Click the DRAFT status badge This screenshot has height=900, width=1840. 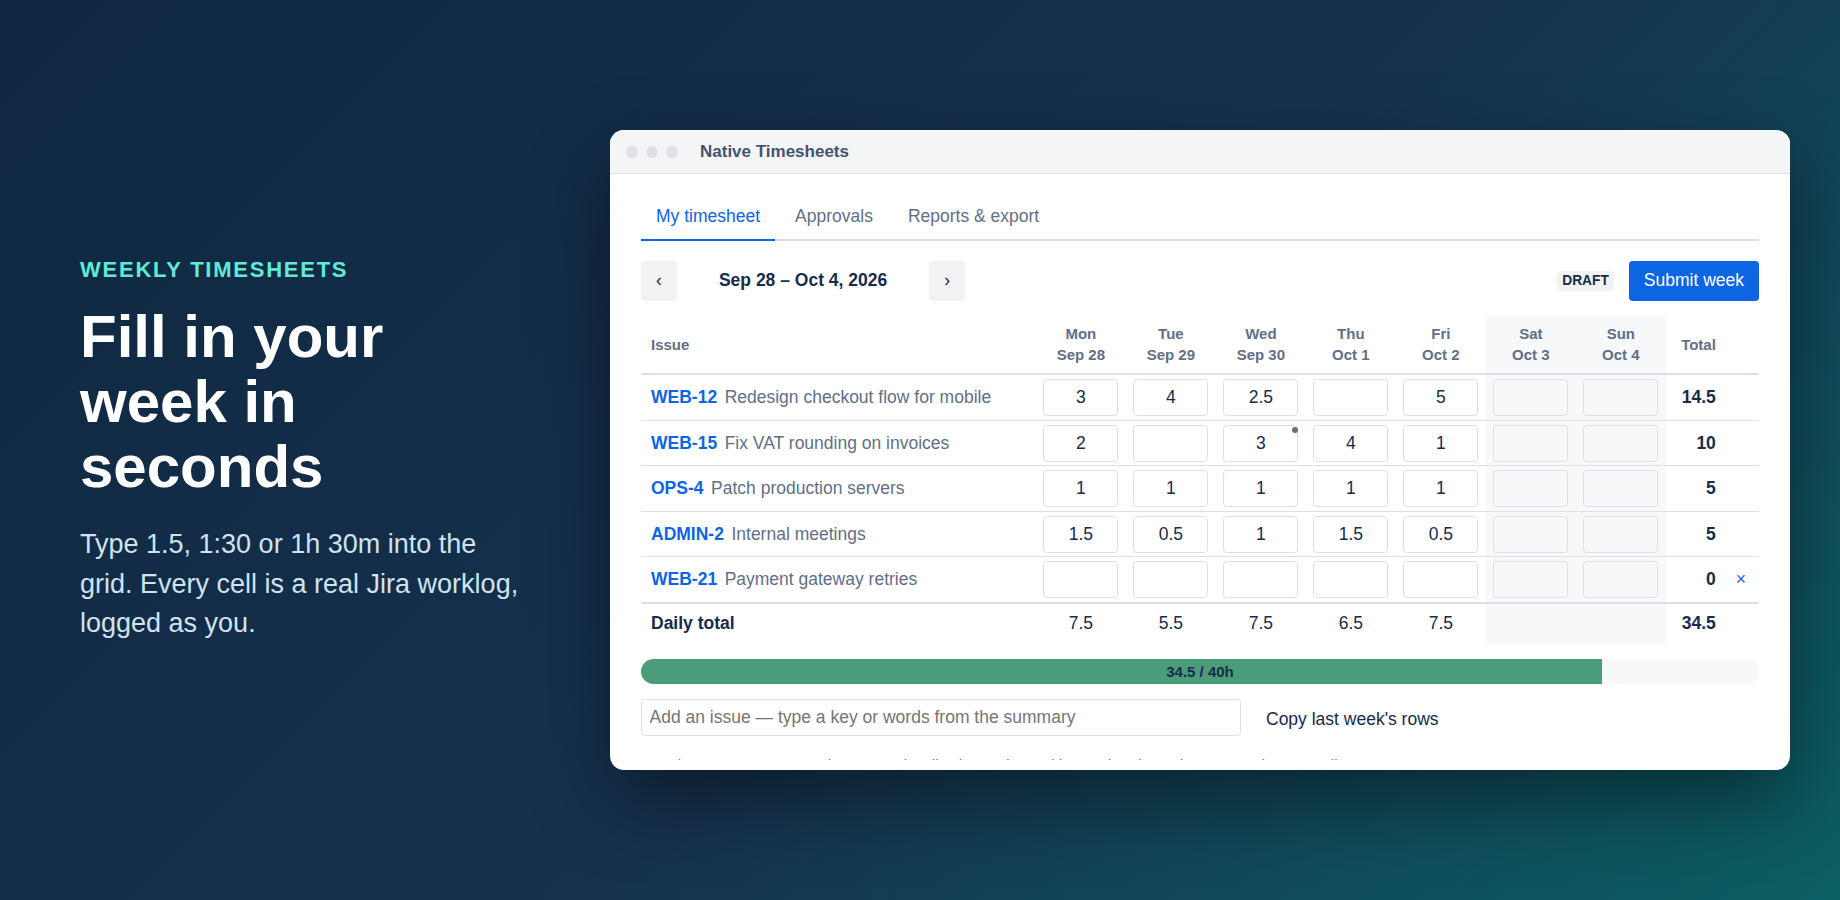pos(1586,280)
